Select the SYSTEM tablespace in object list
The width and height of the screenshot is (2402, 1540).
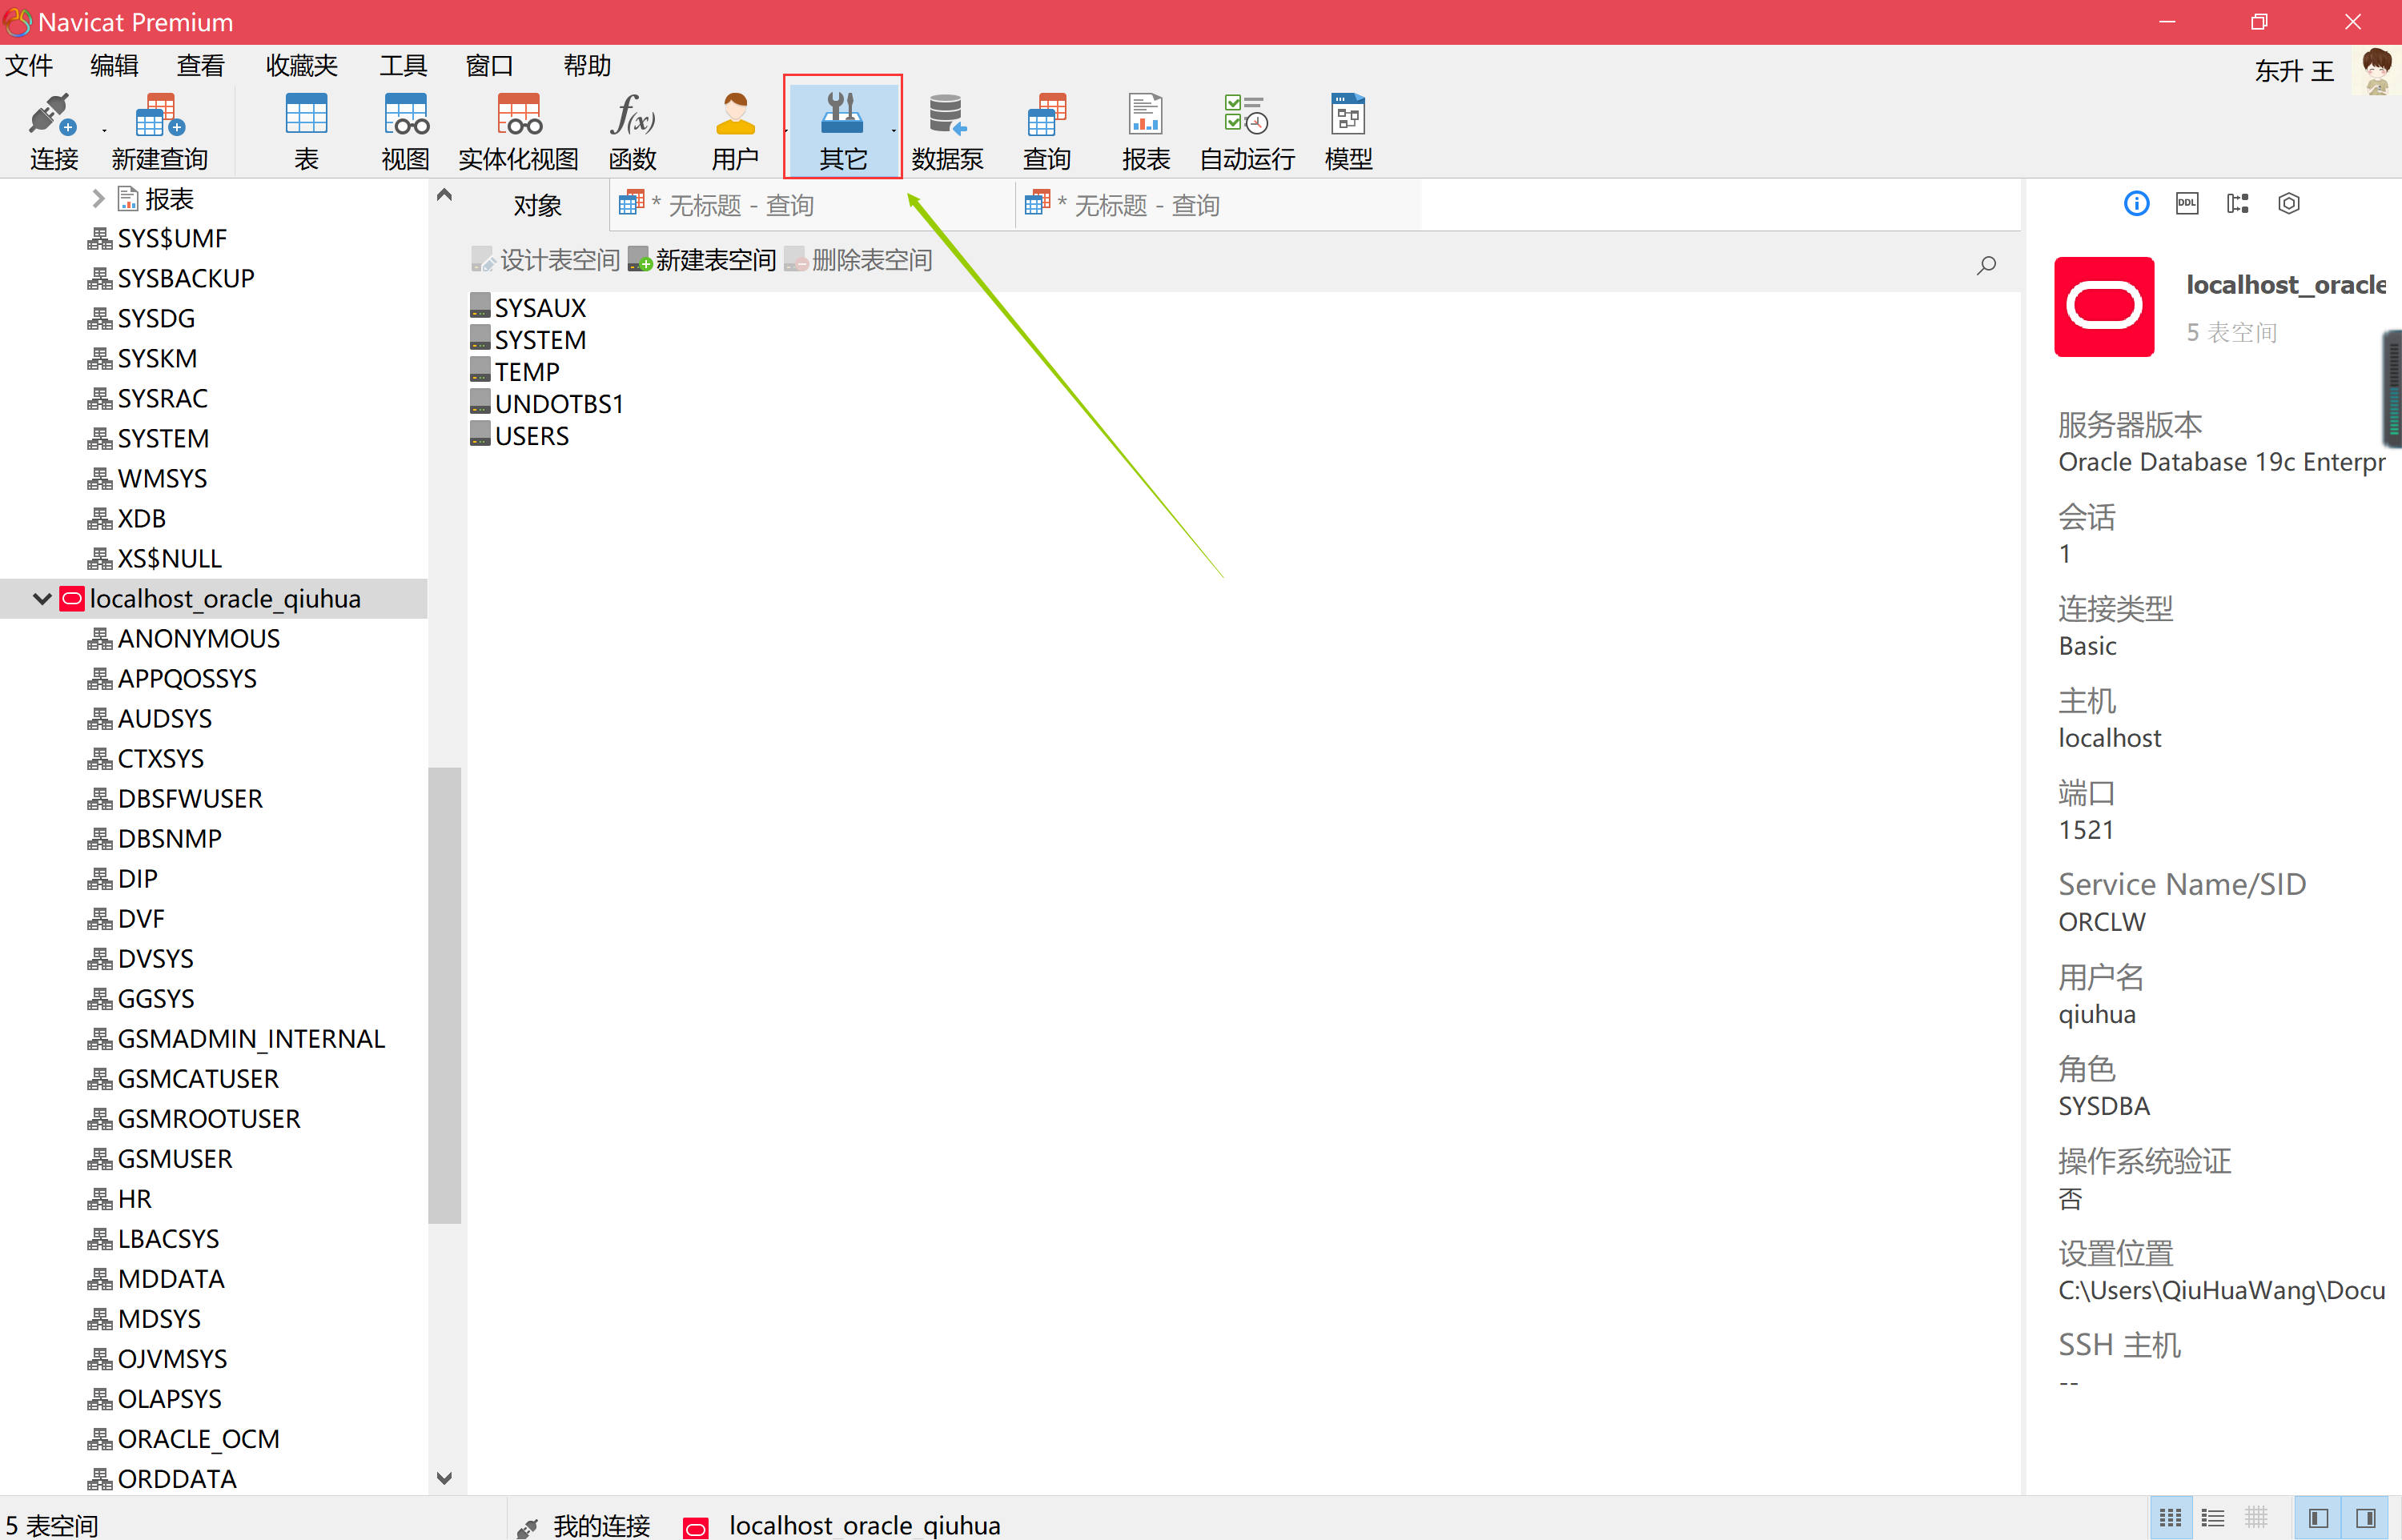click(528, 339)
